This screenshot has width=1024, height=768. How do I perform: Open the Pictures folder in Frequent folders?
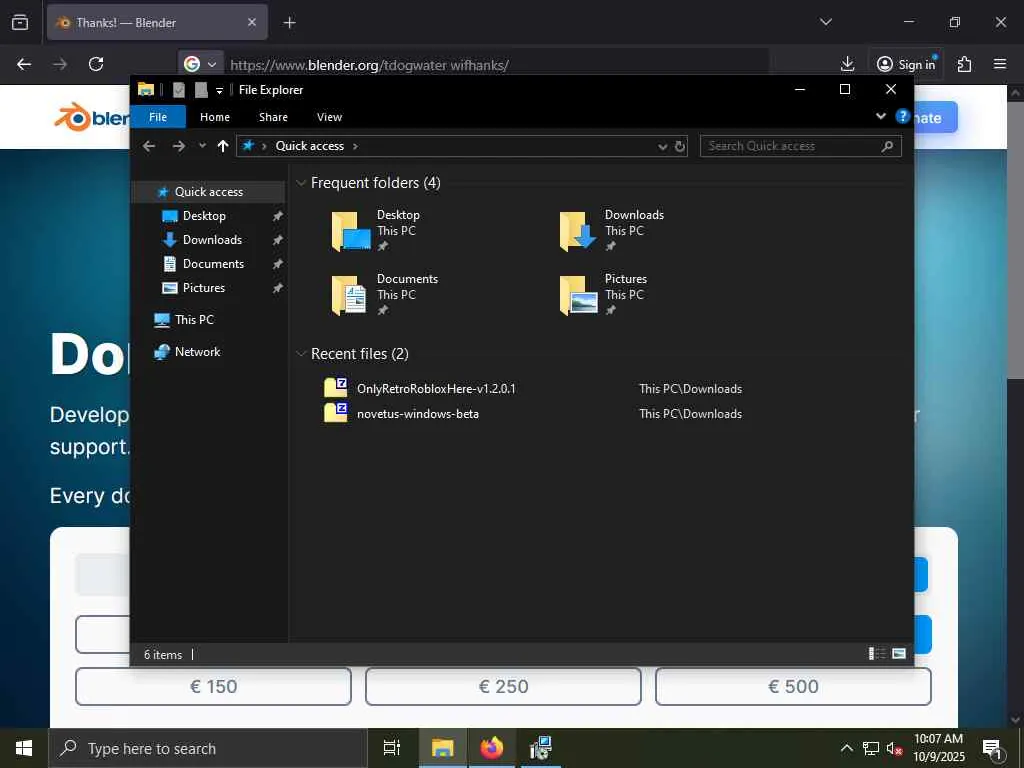point(603,295)
